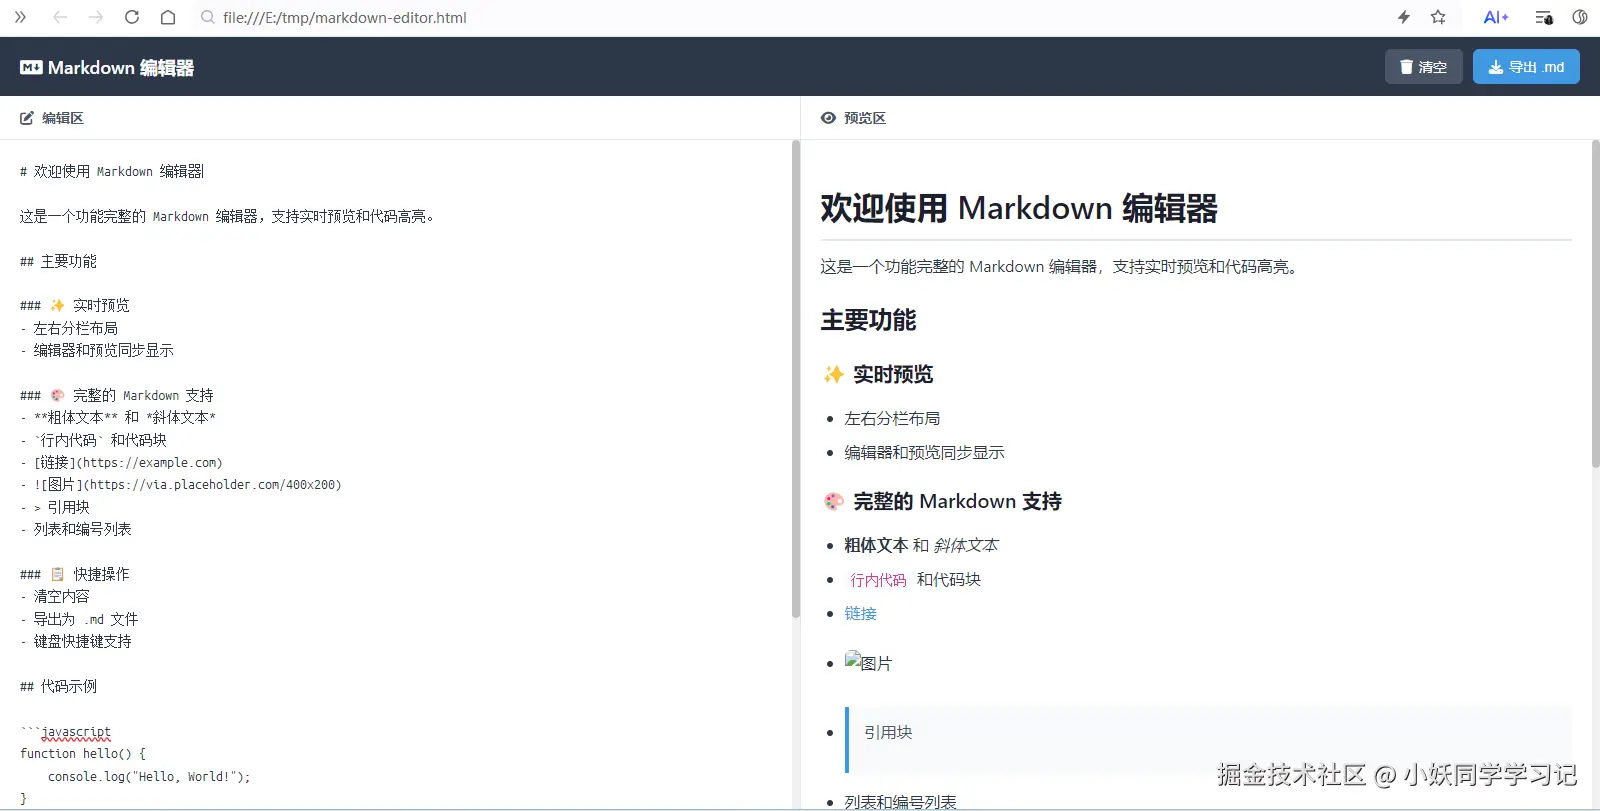Screen dimensions: 1600x811
Task: Go back with the browser back arrow
Action: [60, 17]
